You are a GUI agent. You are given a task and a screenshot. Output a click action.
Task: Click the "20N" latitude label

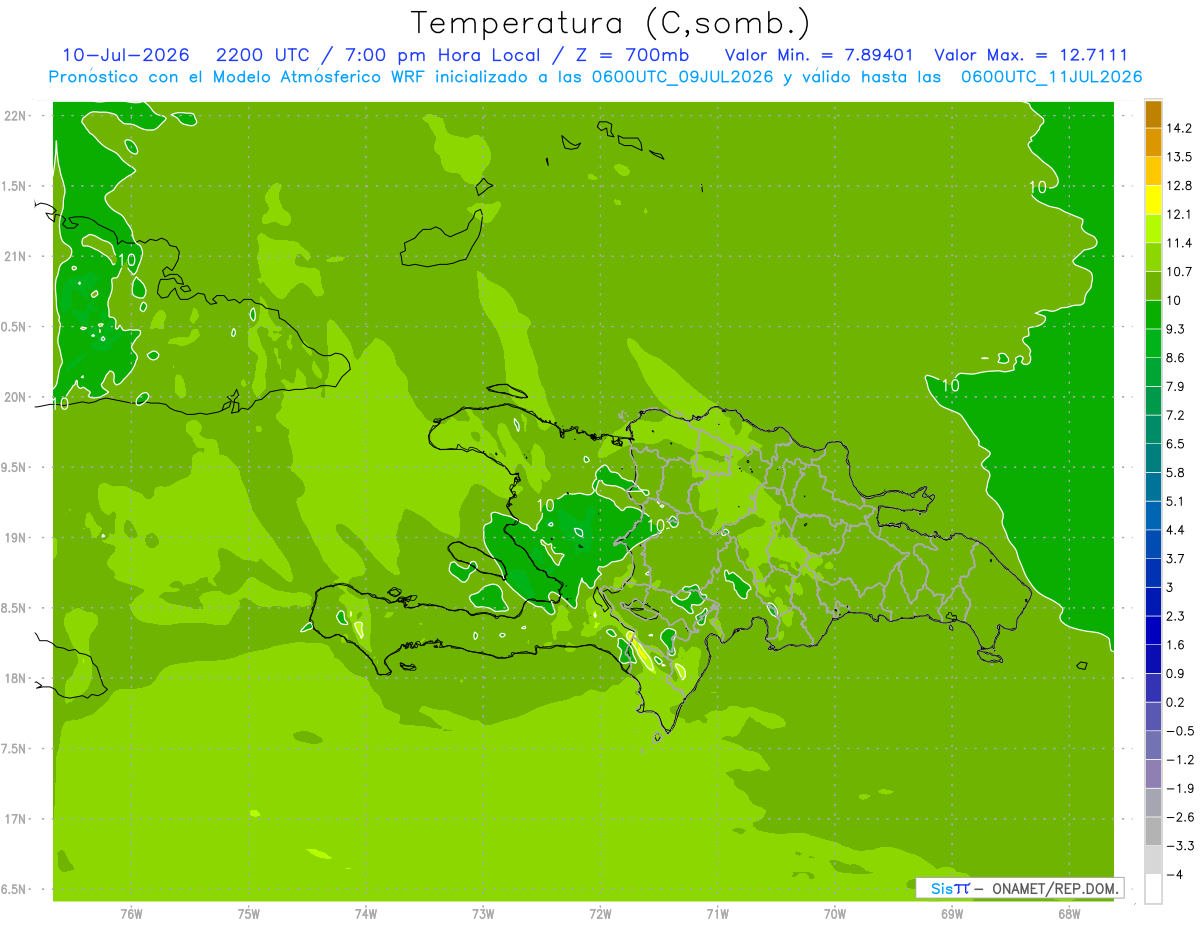click(15, 397)
